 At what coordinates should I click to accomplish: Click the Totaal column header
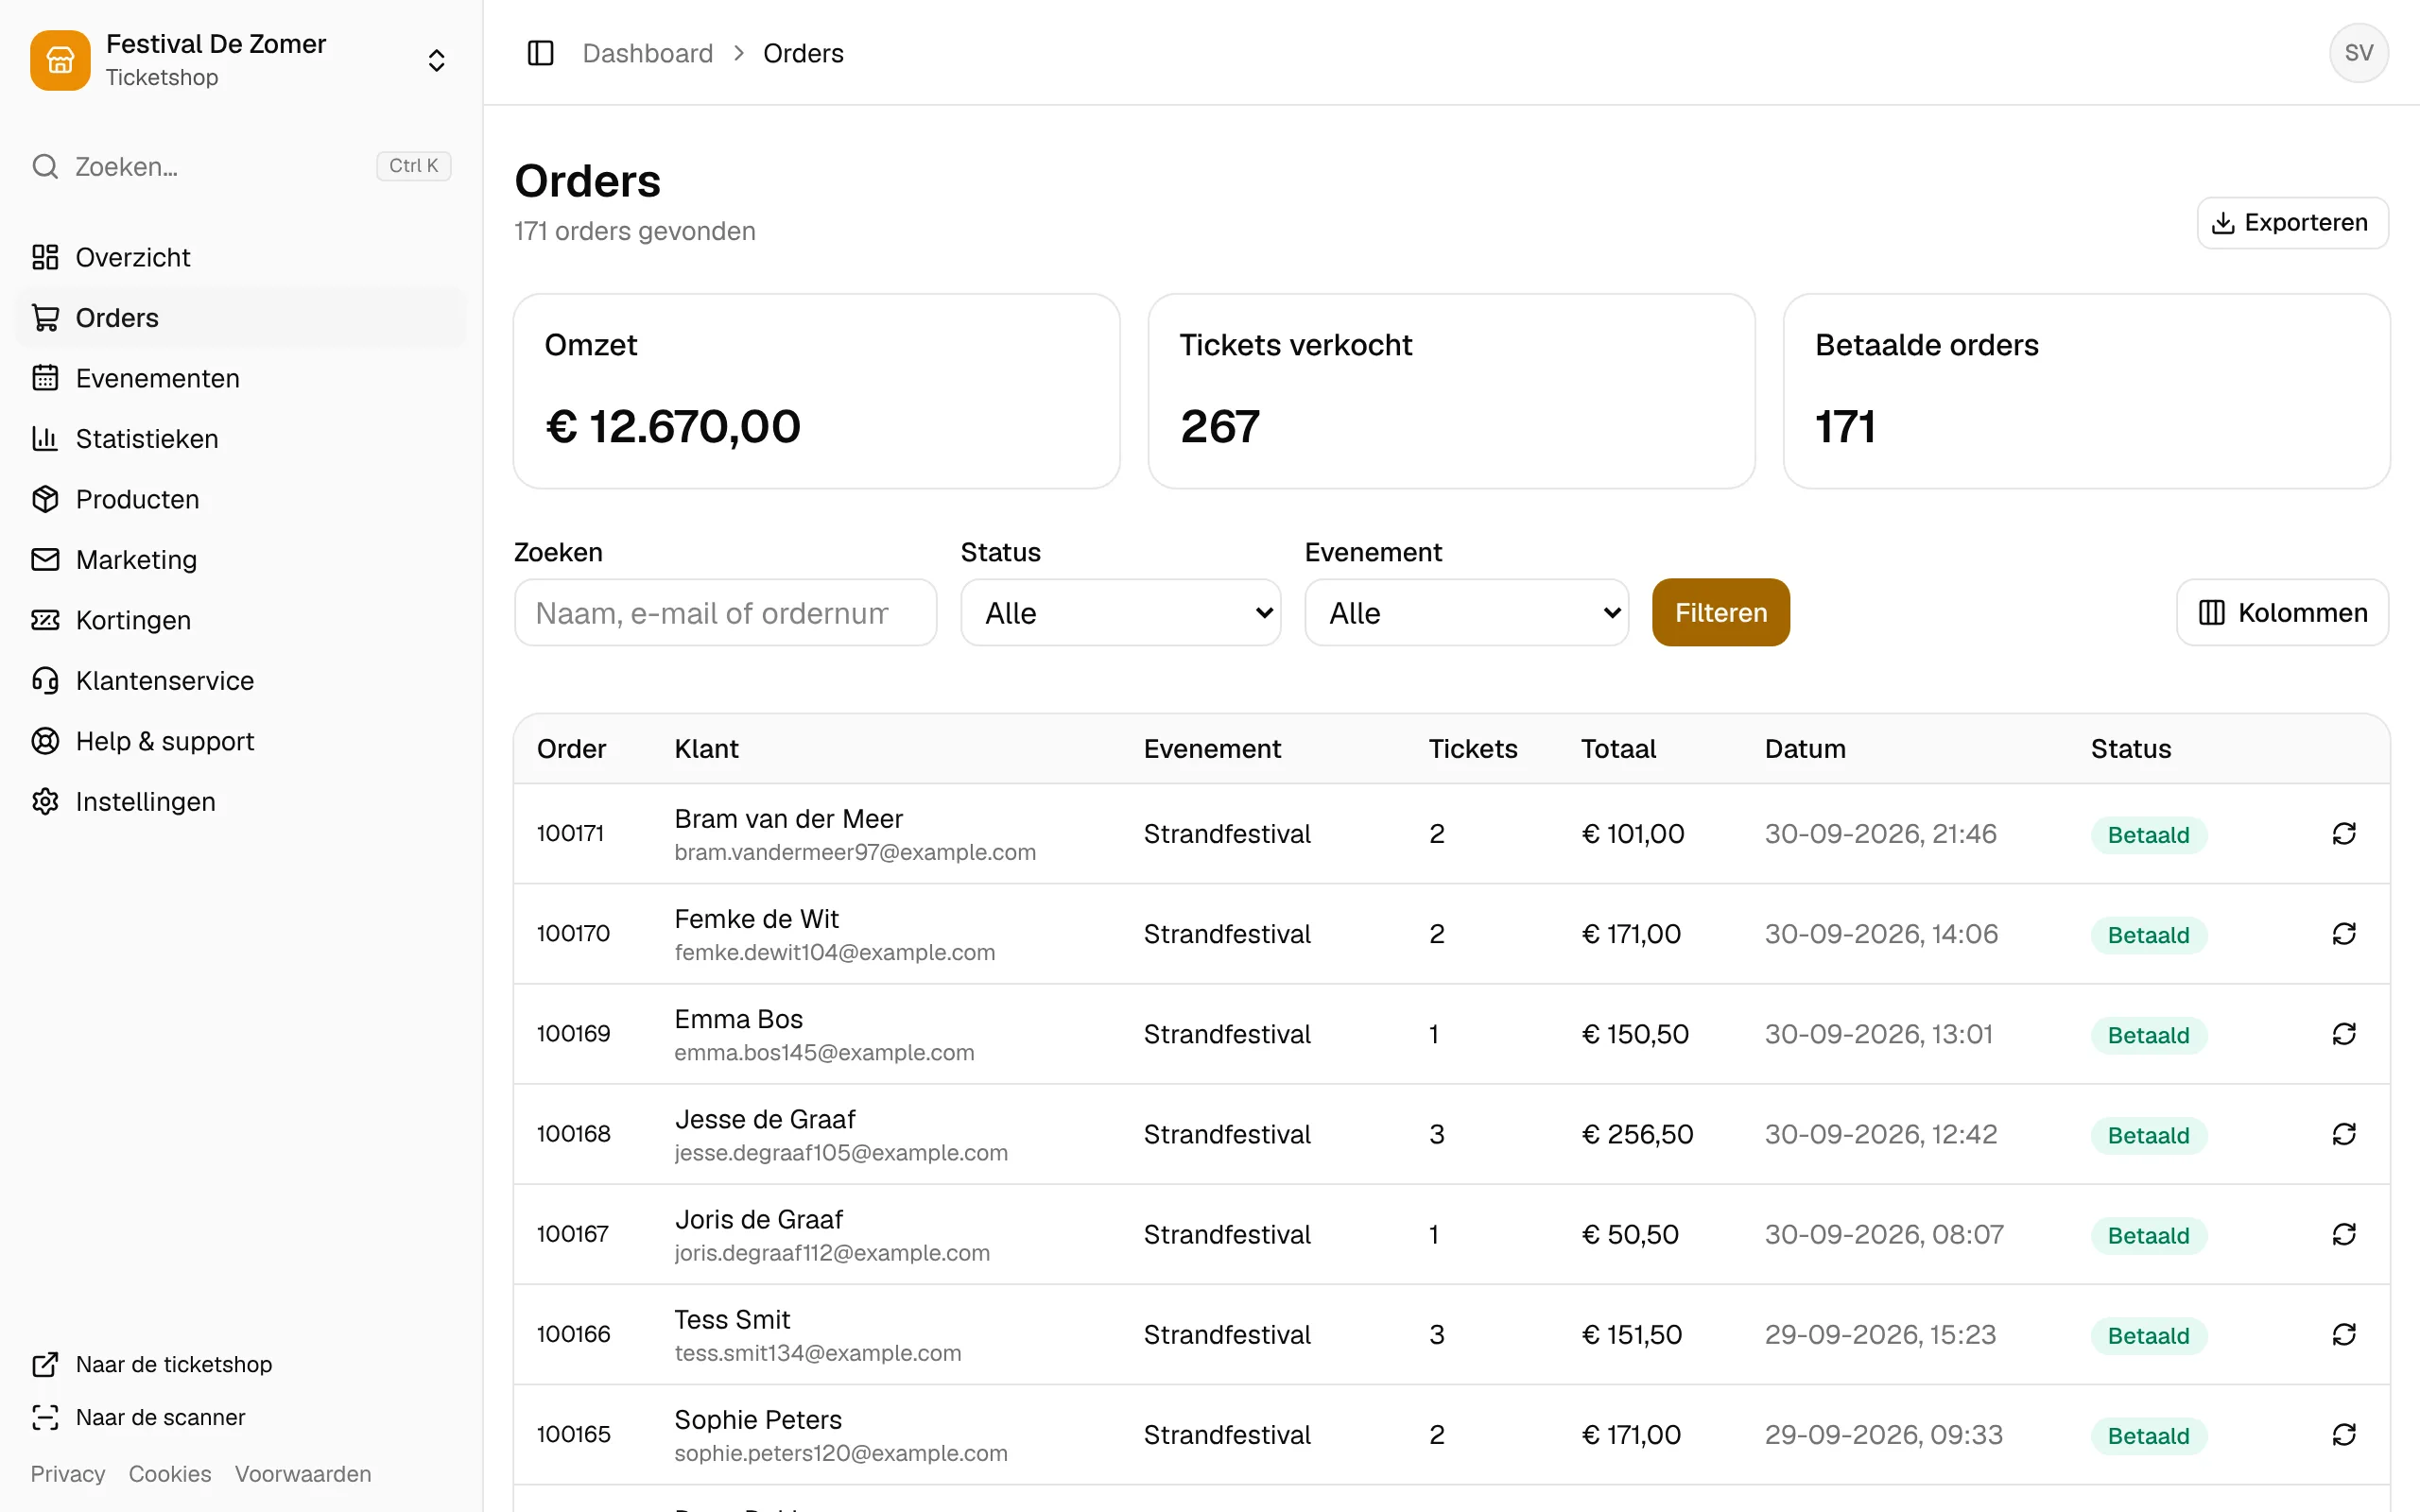pos(1618,749)
